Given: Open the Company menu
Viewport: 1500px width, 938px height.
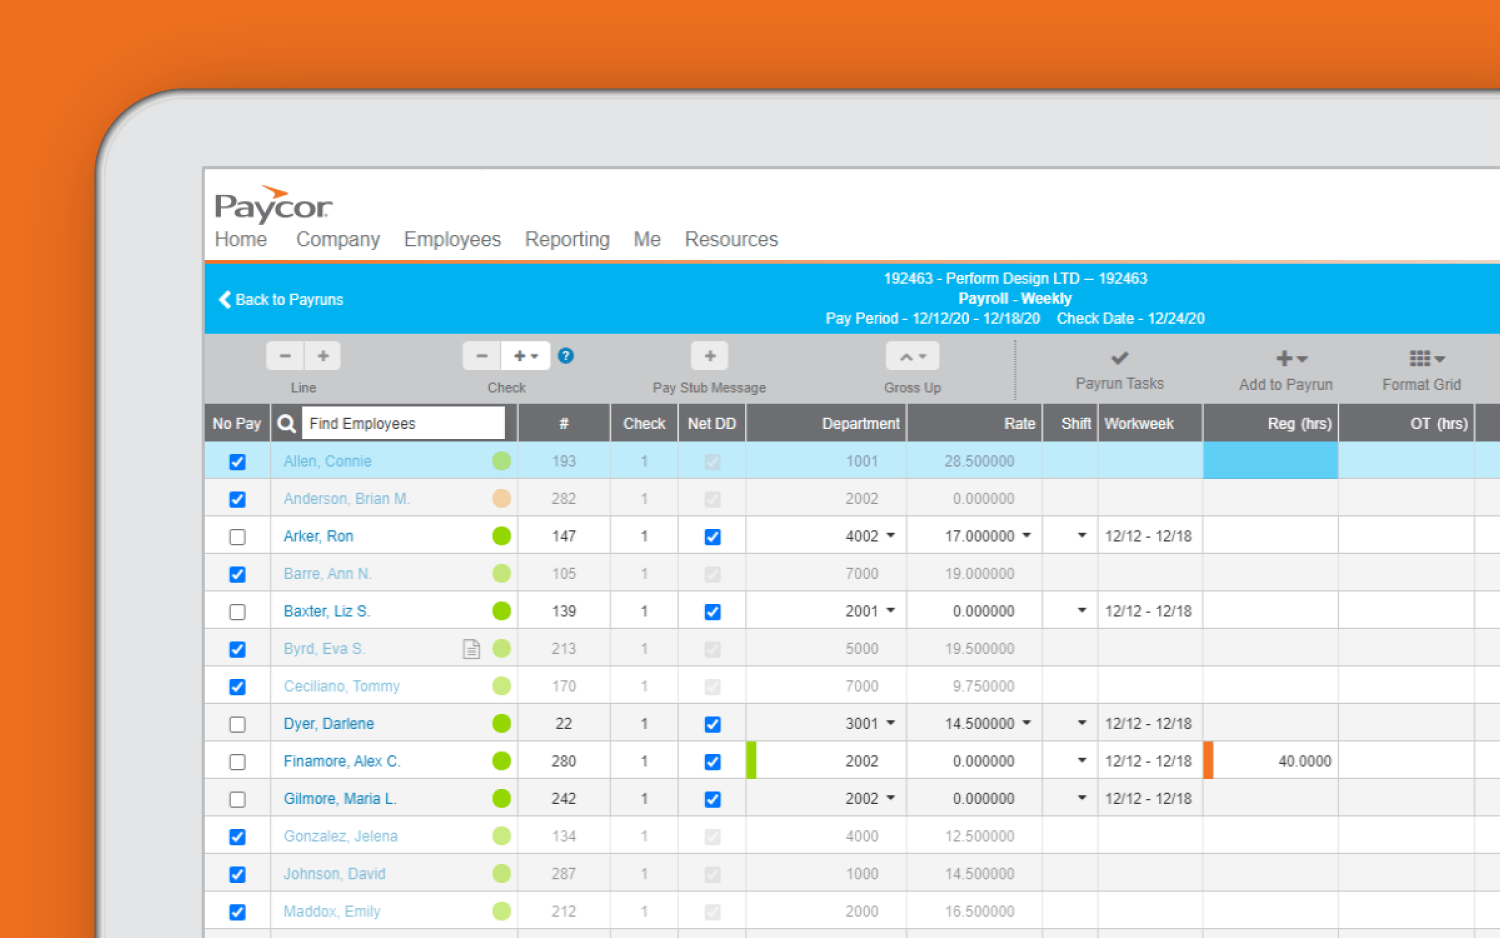Looking at the screenshot, I should 338,239.
